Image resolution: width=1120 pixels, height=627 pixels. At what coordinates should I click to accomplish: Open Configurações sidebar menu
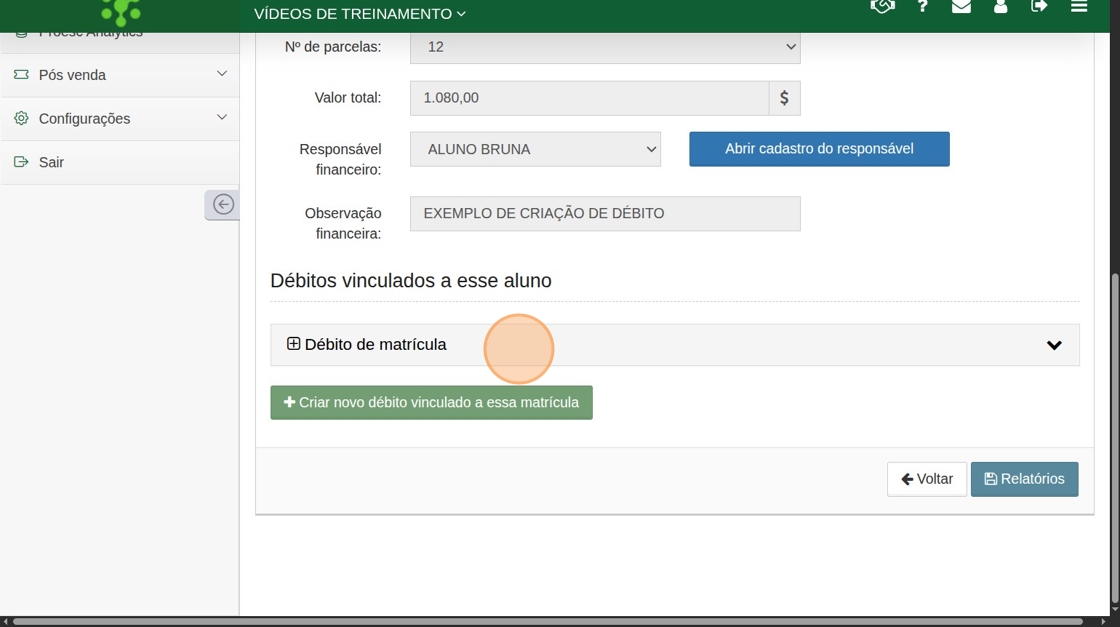click(120, 119)
